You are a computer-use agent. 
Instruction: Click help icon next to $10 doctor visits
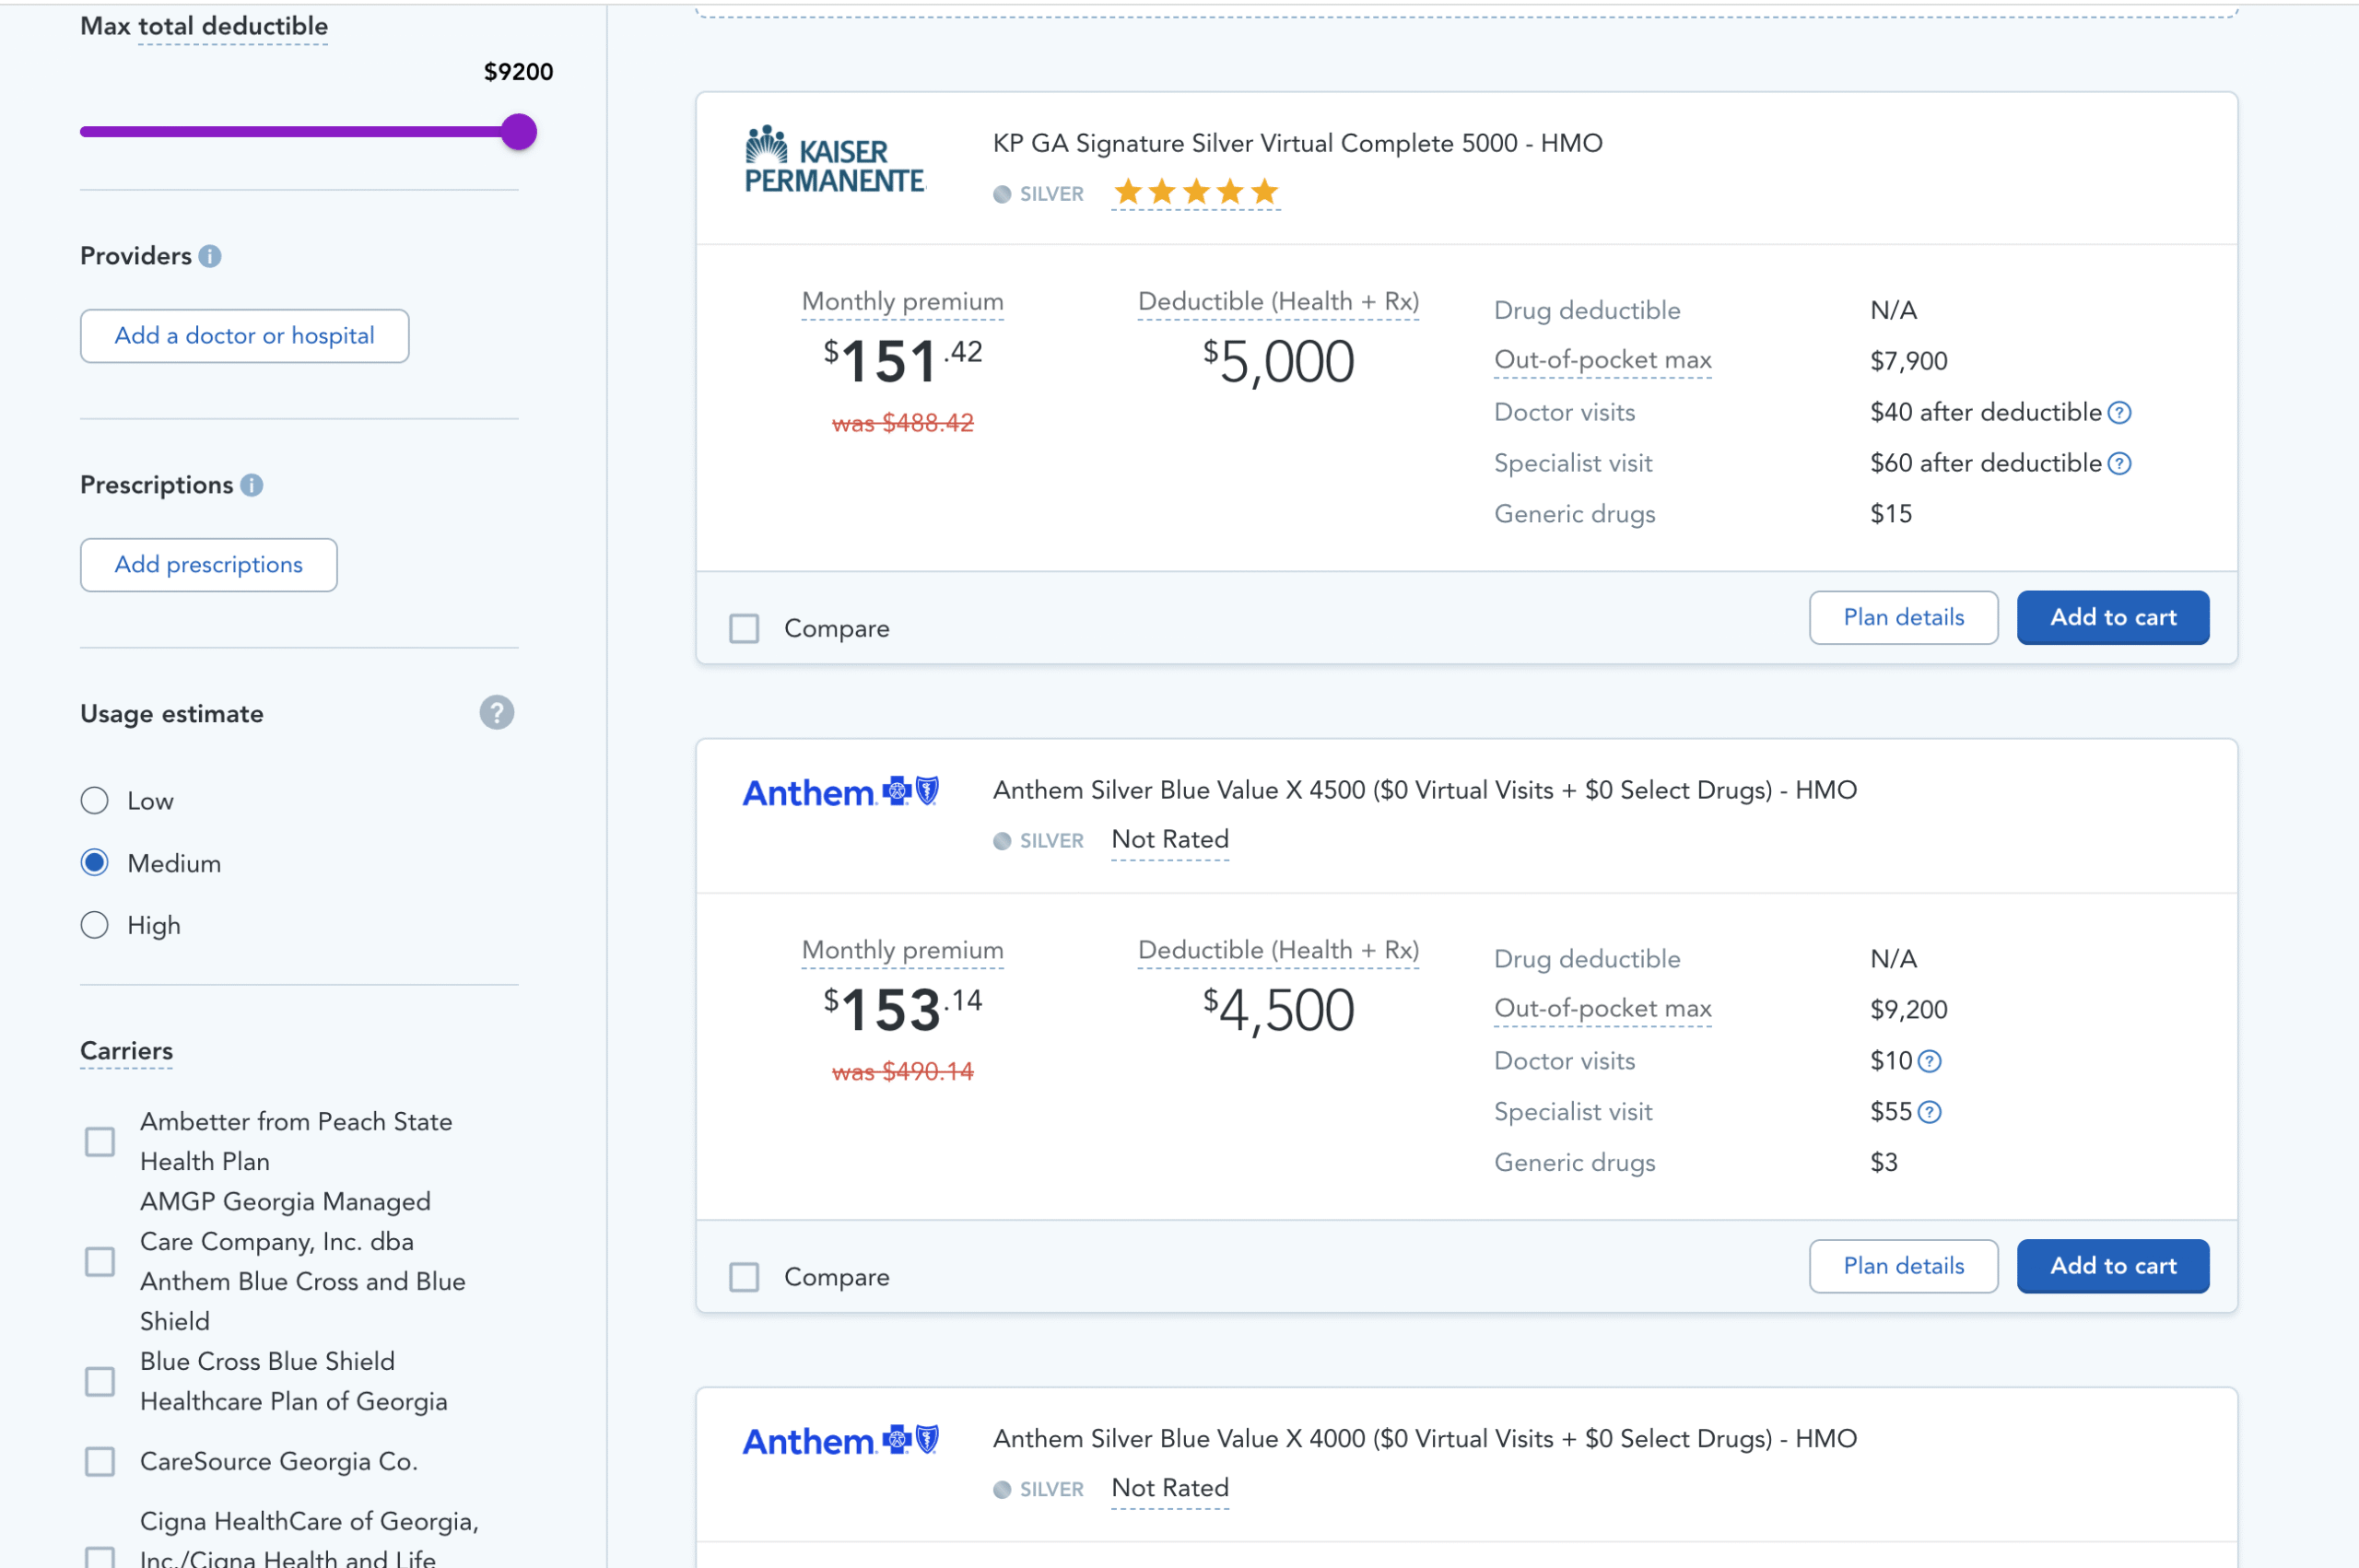(x=1930, y=1061)
